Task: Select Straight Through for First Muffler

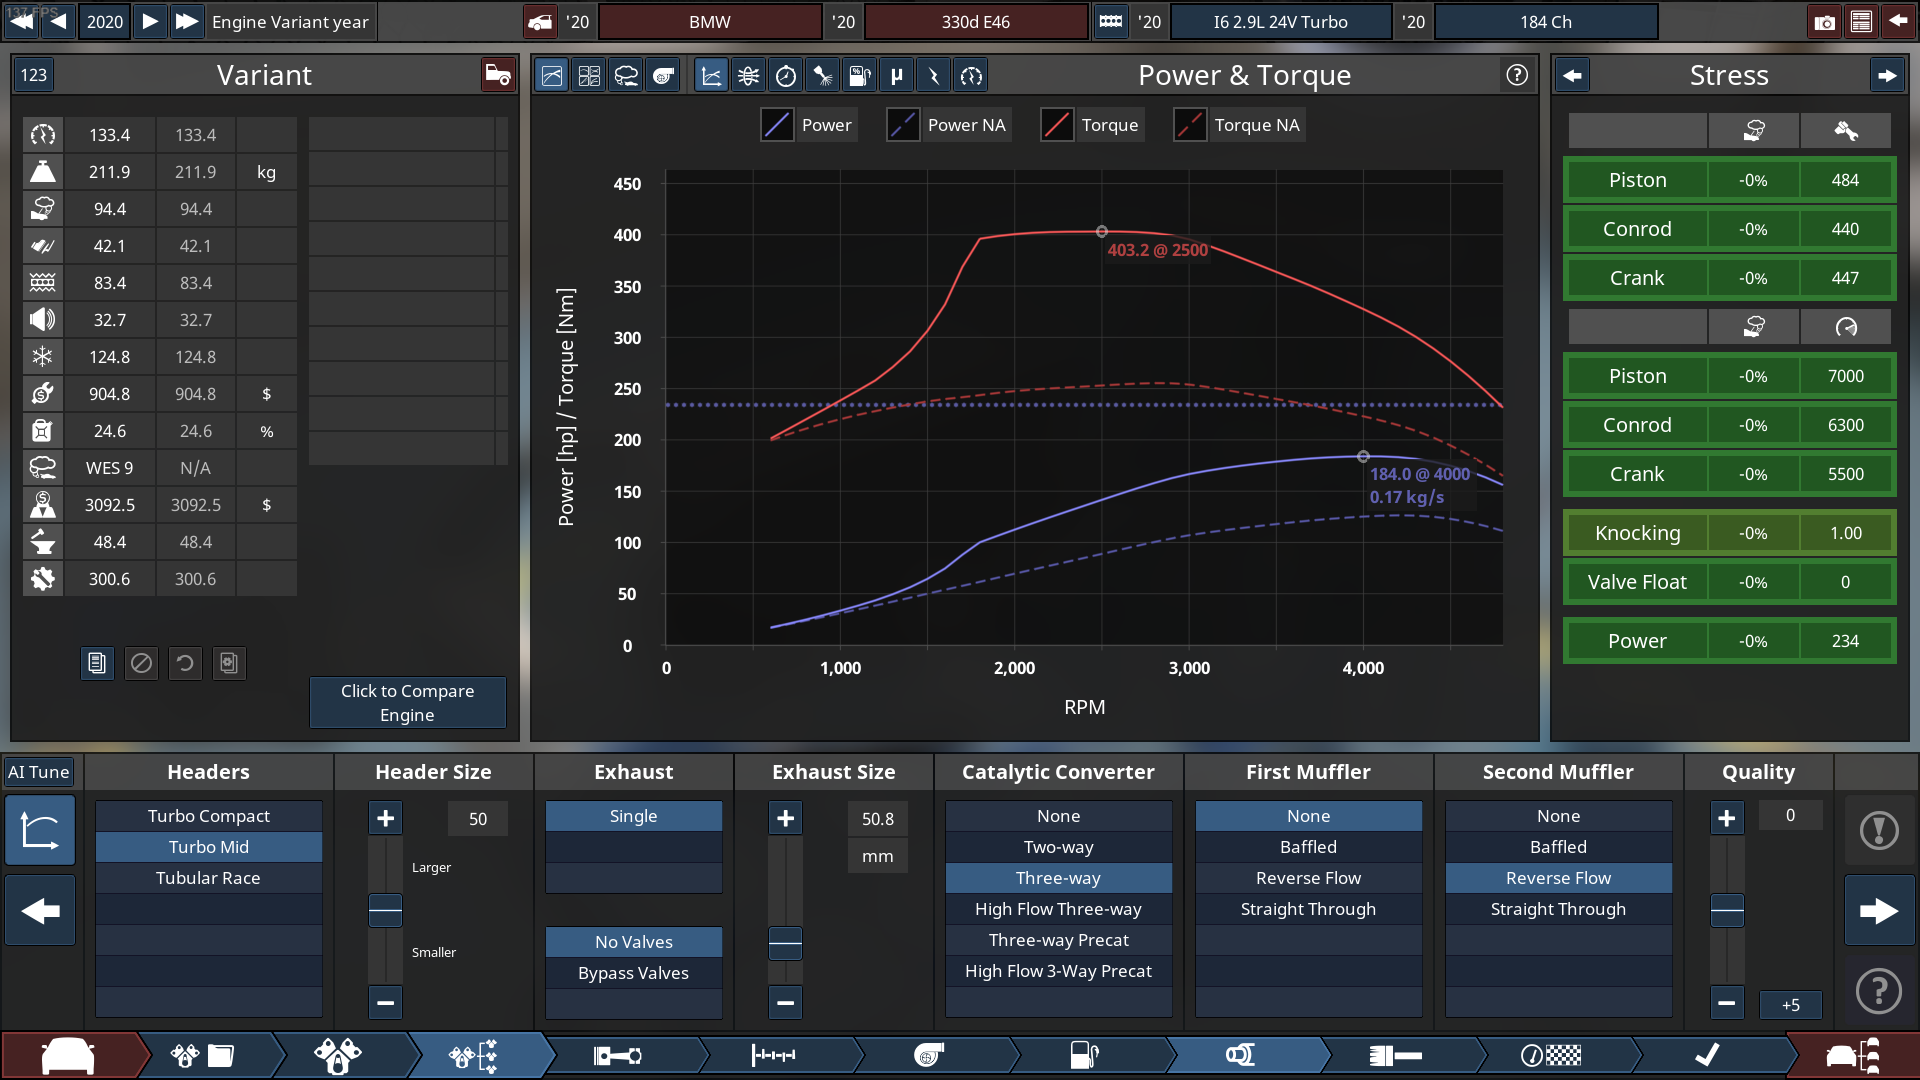Action: coord(1309,909)
